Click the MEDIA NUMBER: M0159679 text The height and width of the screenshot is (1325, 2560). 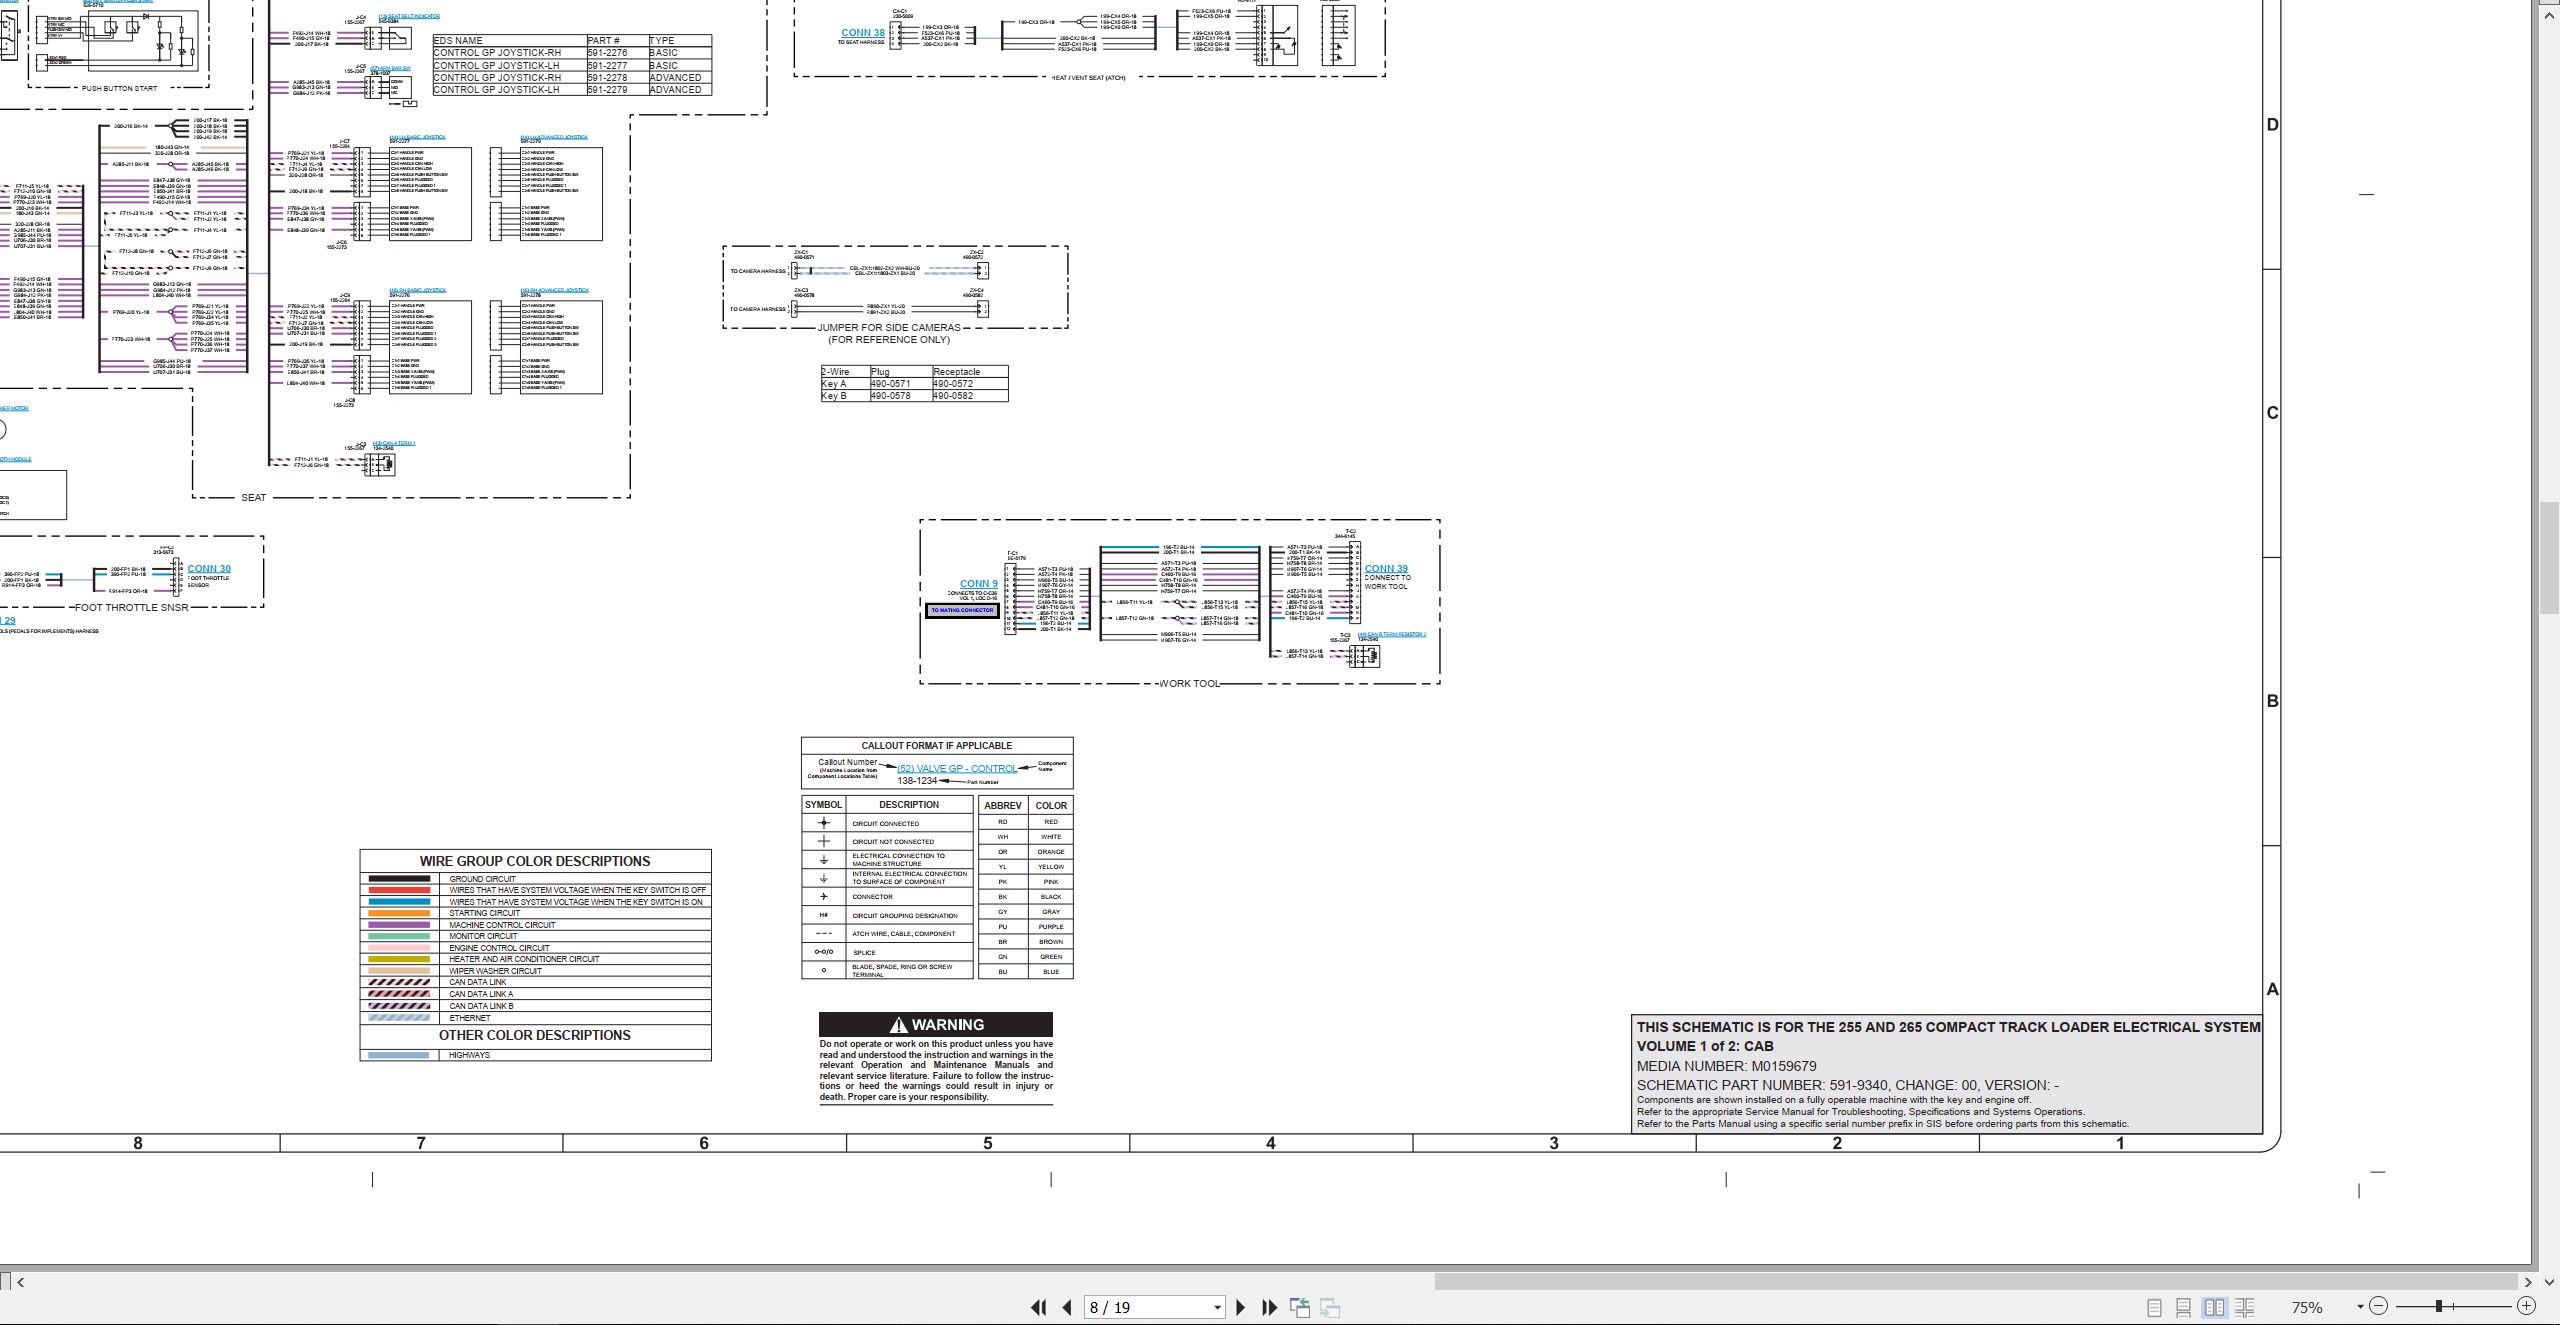(1726, 1066)
